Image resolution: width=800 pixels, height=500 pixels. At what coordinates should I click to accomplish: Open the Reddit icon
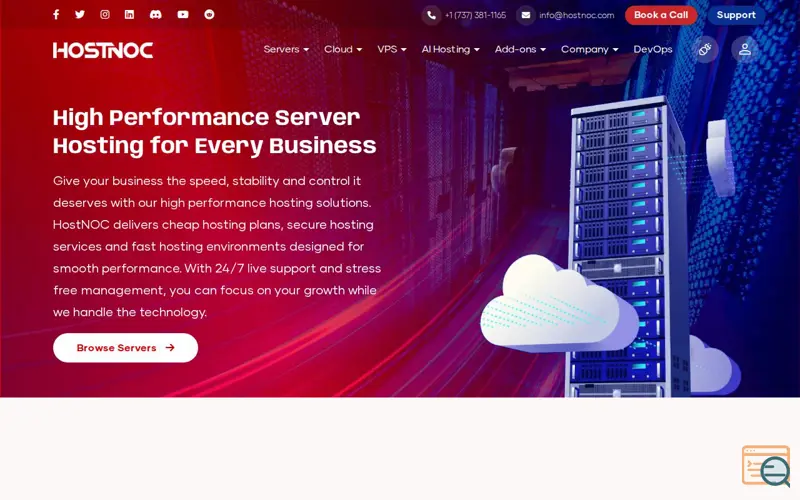click(209, 14)
